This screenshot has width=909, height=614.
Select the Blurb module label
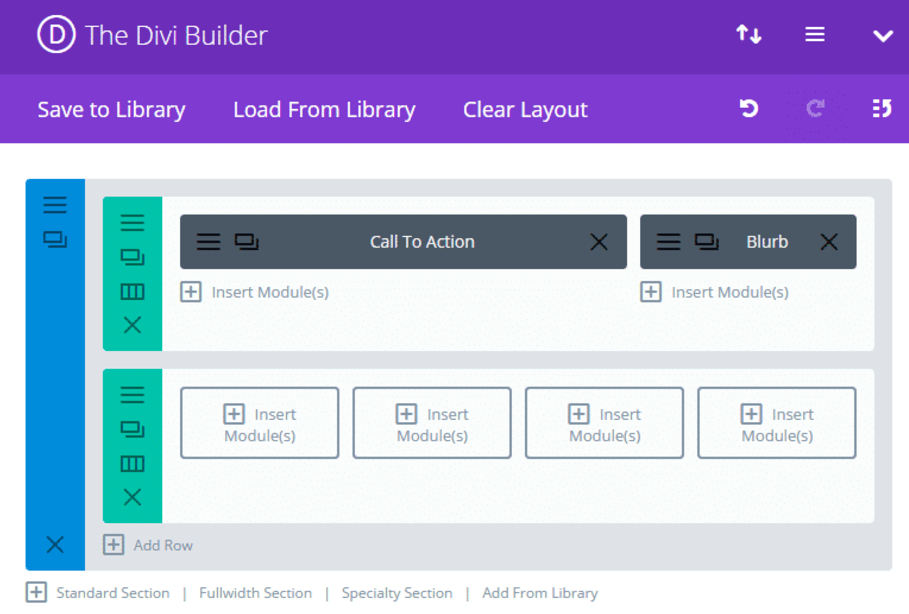pyautogui.click(x=767, y=241)
